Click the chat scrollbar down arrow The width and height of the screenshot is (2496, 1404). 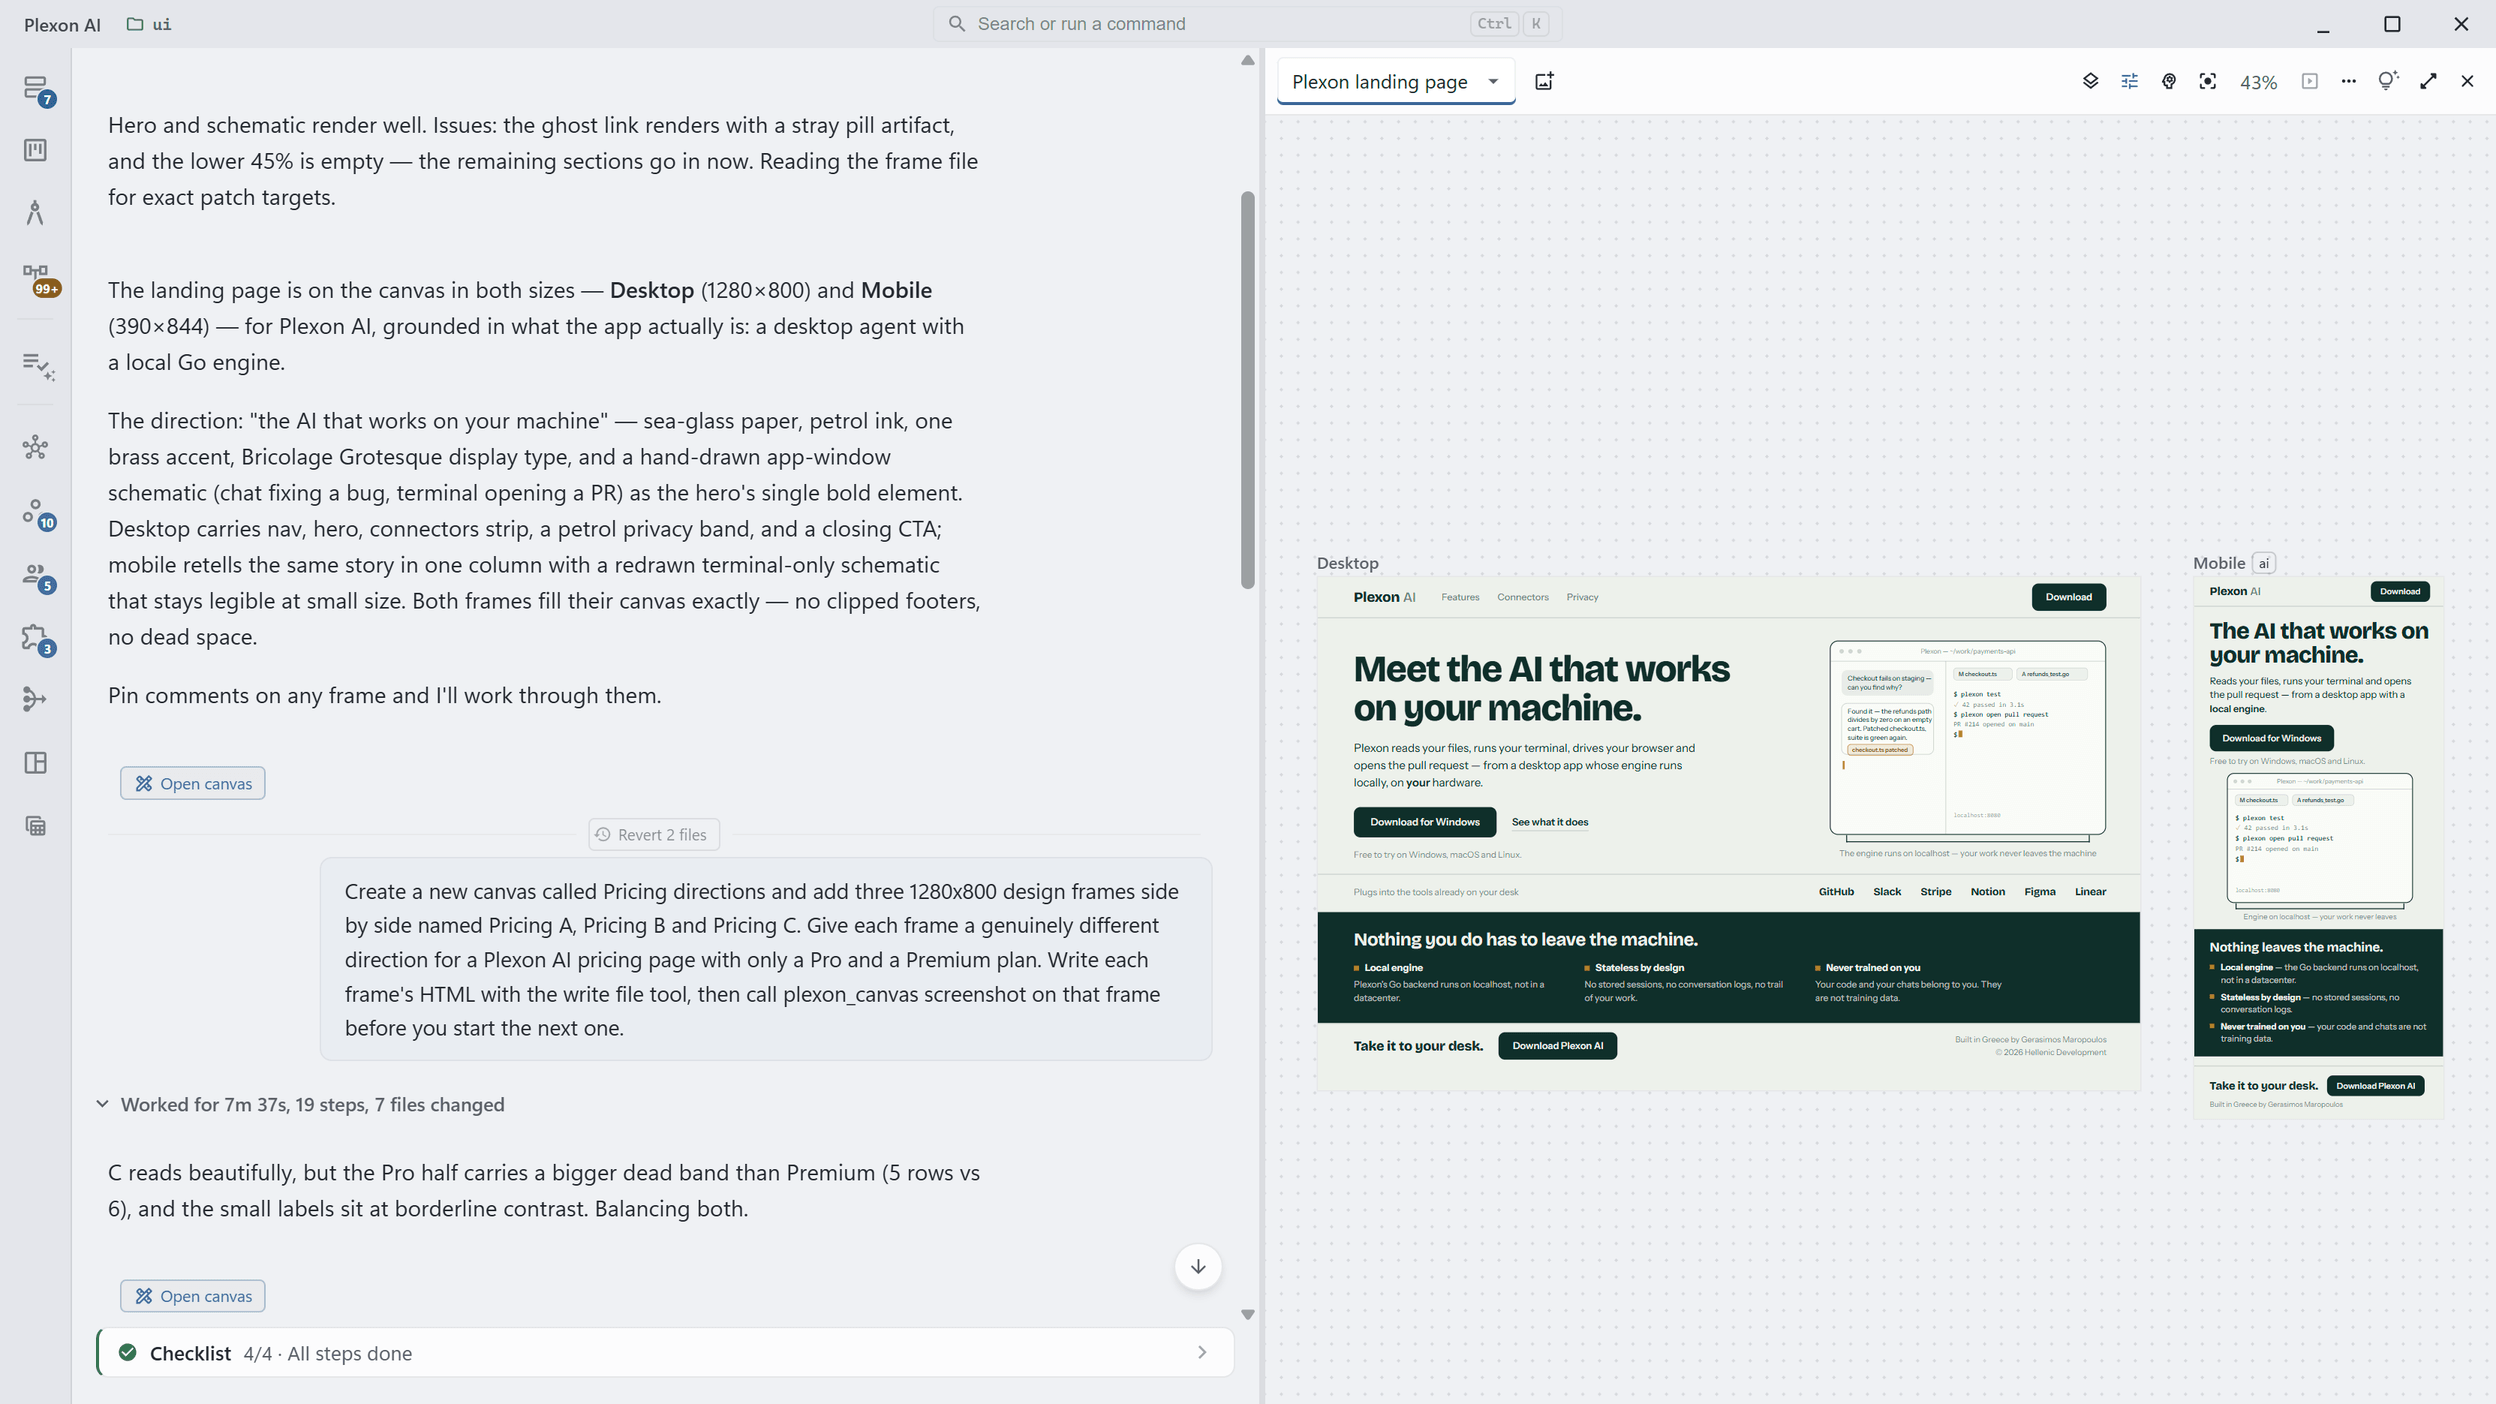[x=1247, y=1315]
